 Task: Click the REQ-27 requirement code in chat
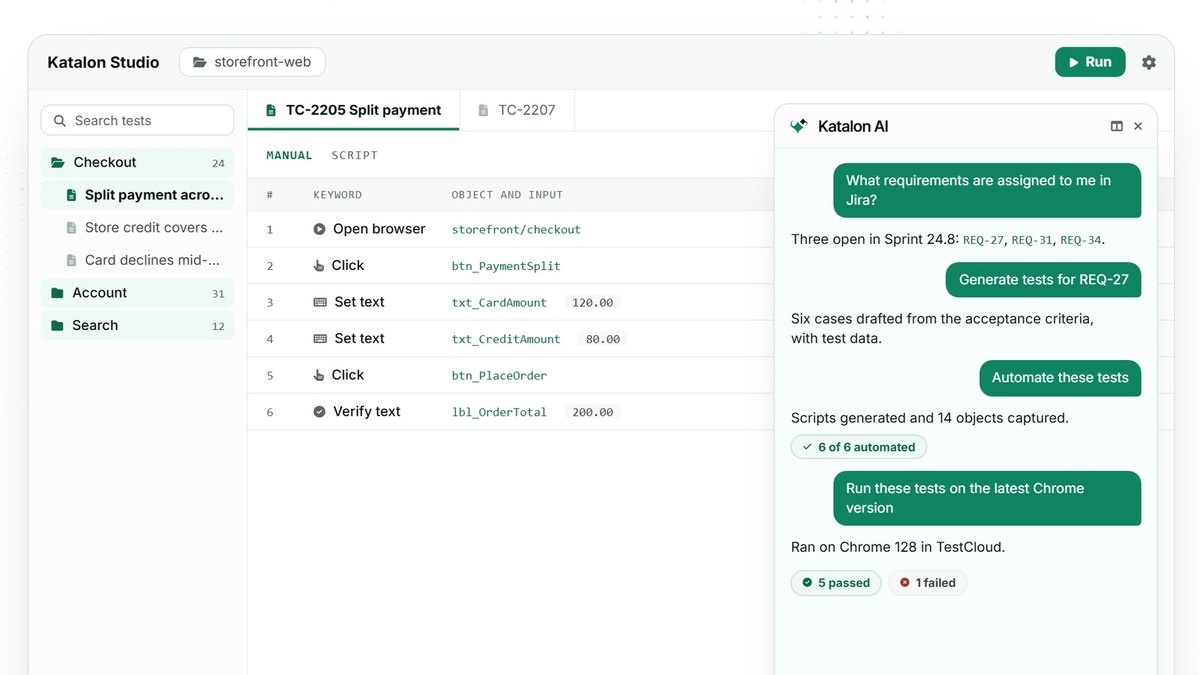click(984, 240)
